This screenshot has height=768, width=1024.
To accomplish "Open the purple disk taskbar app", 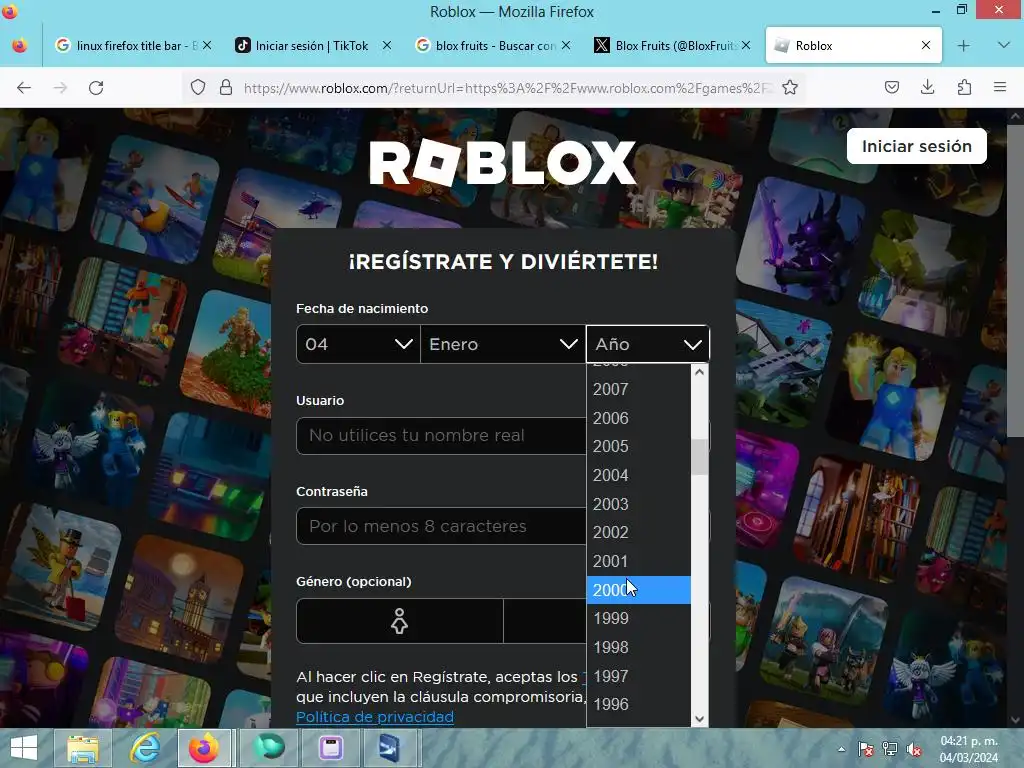I will coord(331,748).
